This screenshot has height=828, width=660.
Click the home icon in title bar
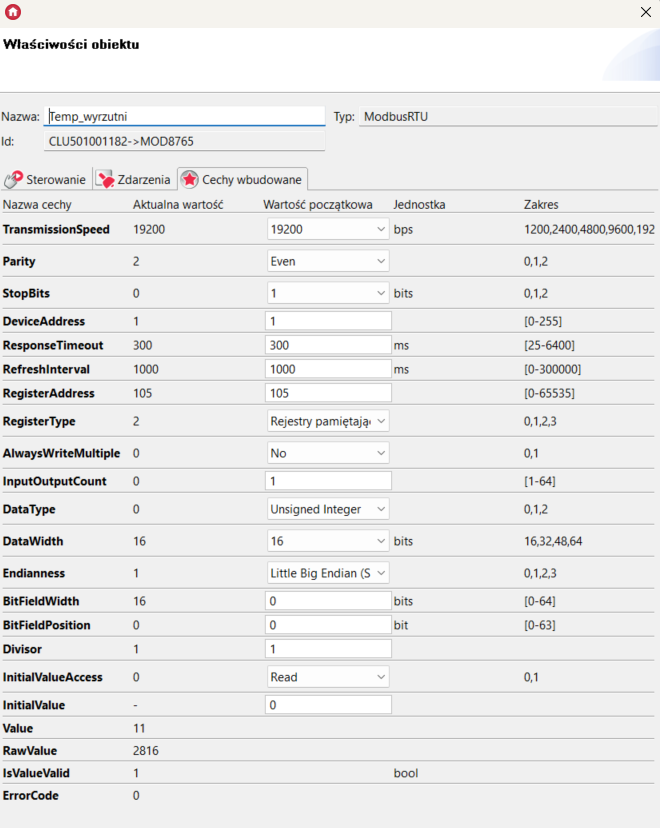pyautogui.click(x=12, y=13)
